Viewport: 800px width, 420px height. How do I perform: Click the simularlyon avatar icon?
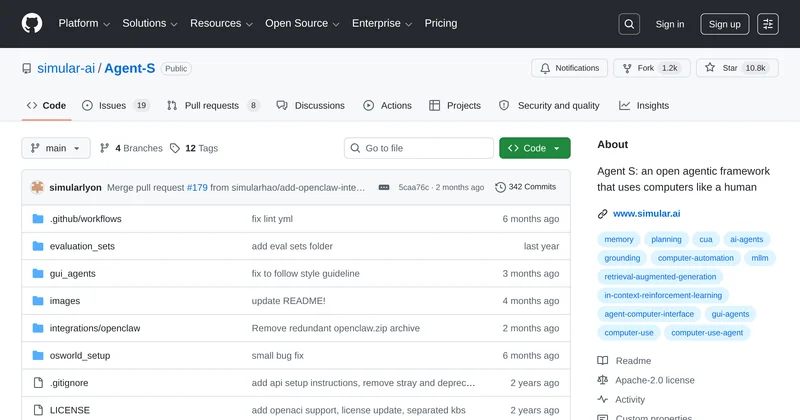point(38,187)
